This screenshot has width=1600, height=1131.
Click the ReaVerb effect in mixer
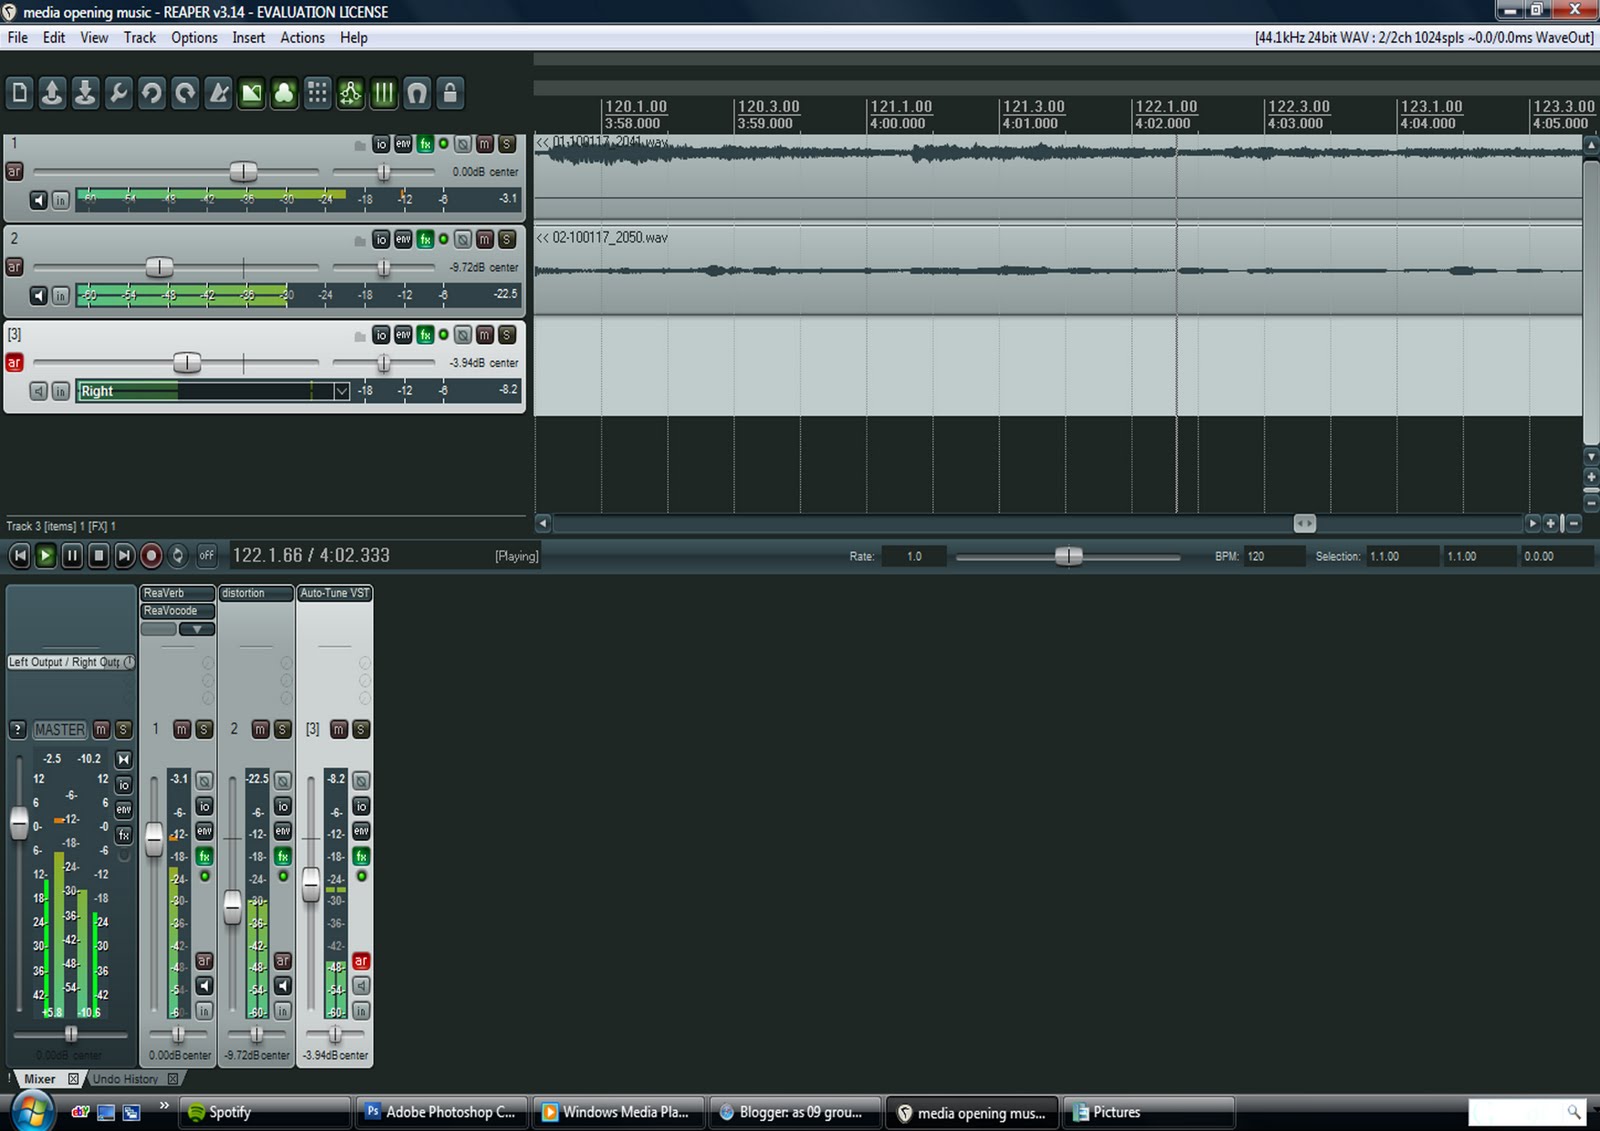[x=177, y=593]
